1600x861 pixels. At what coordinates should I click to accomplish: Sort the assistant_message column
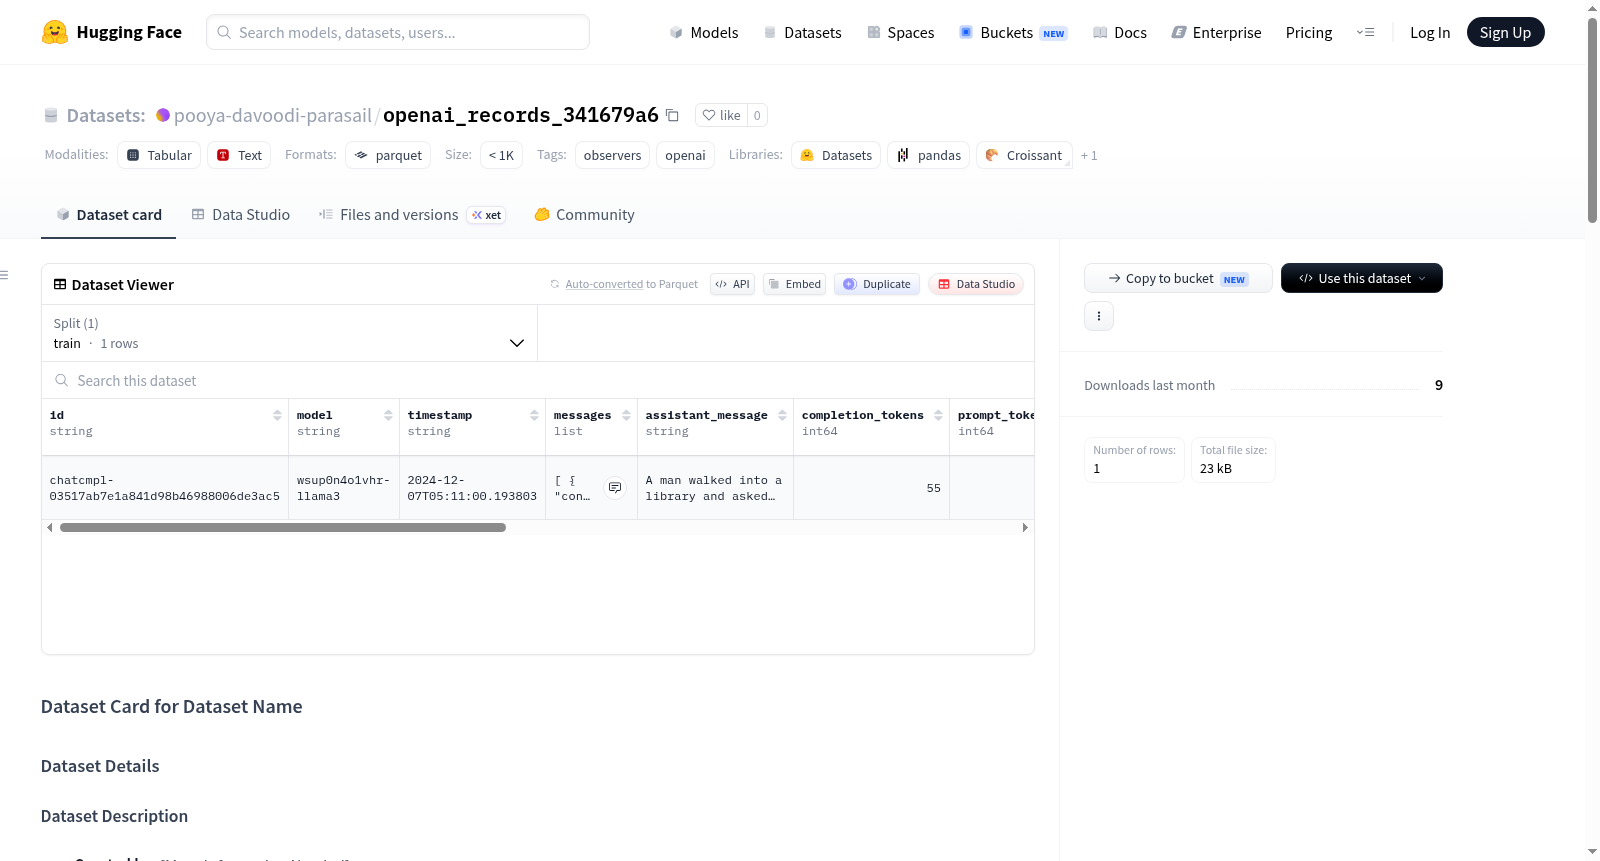782,415
